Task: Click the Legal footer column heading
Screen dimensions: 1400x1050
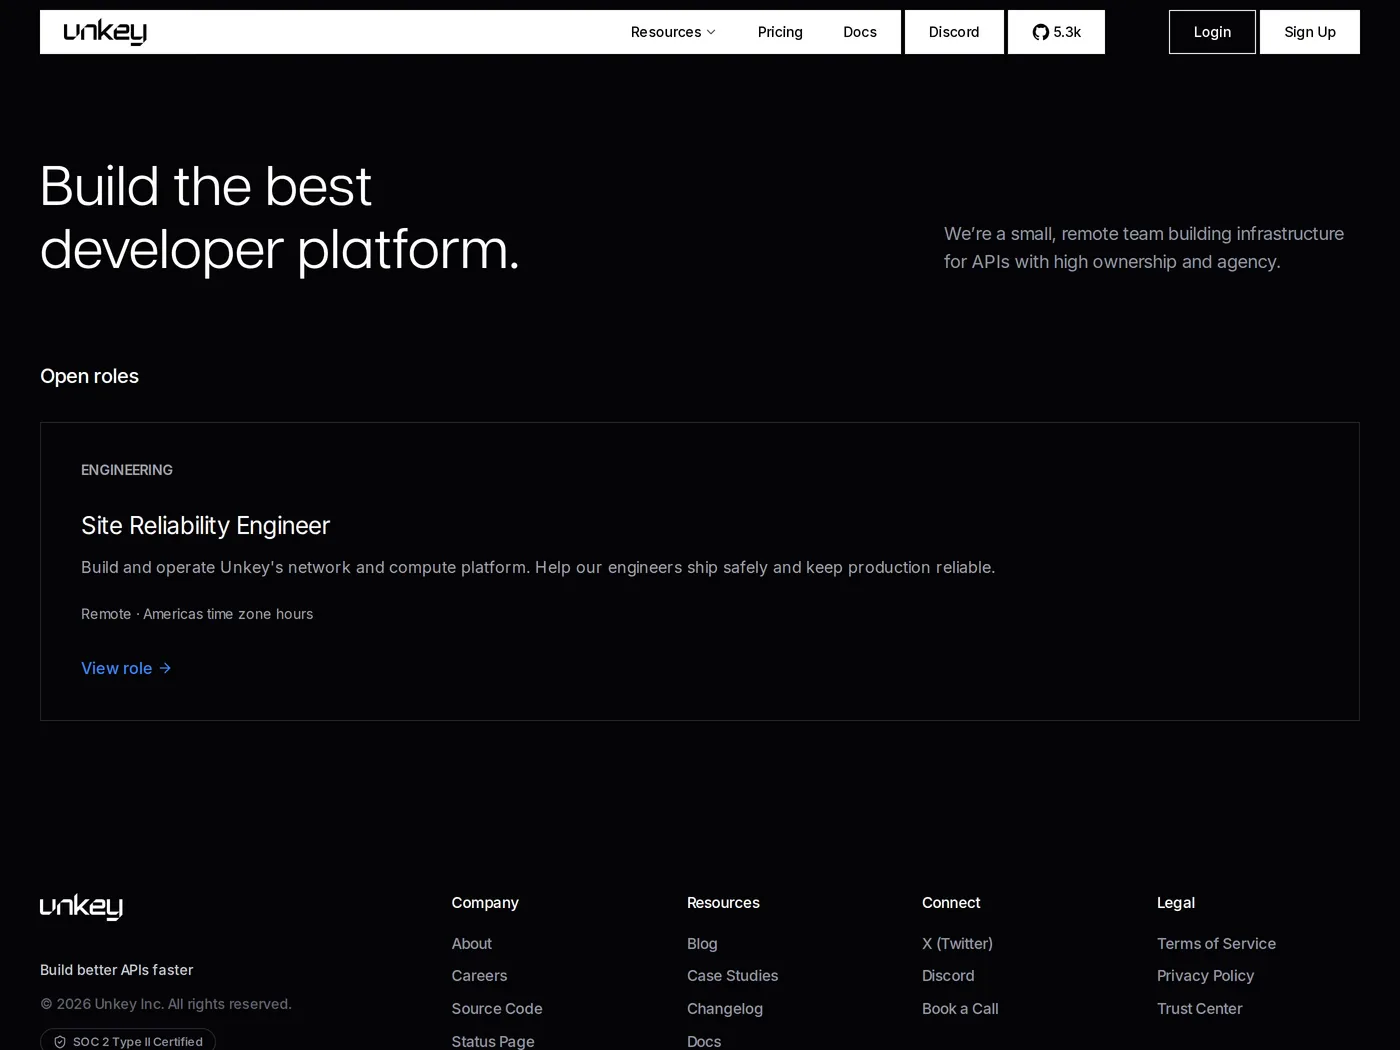Action: tap(1176, 902)
